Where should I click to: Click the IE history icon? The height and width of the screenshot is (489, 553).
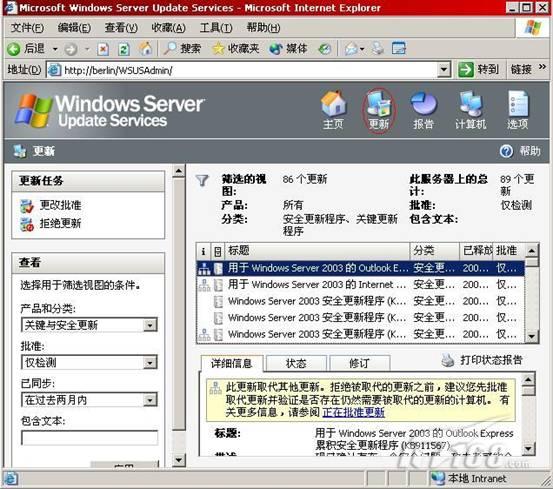(x=324, y=49)
